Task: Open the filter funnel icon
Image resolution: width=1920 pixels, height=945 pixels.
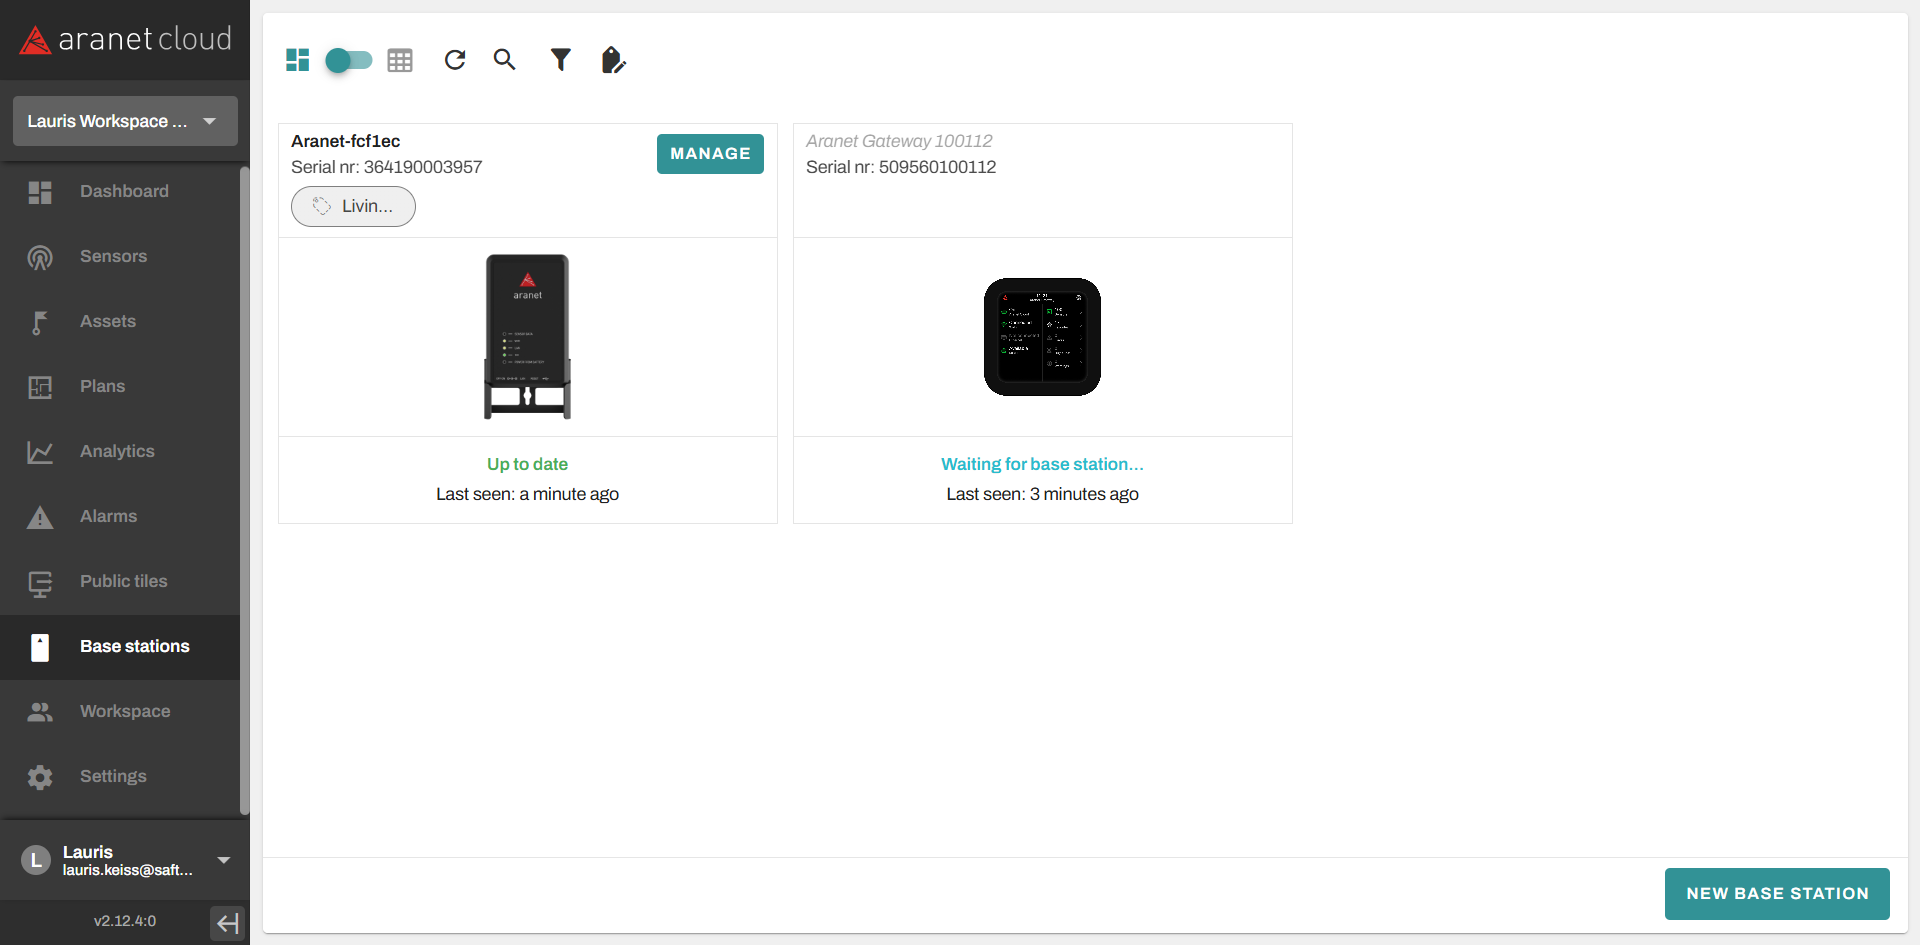Action: 561,60
